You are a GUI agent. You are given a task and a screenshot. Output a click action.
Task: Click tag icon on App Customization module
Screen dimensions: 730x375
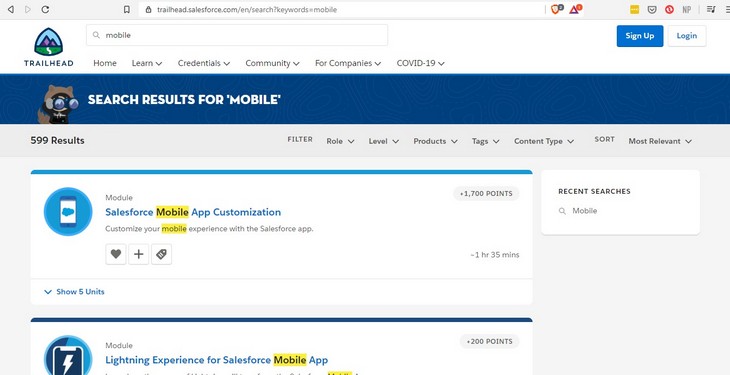(x=161, y=254)
